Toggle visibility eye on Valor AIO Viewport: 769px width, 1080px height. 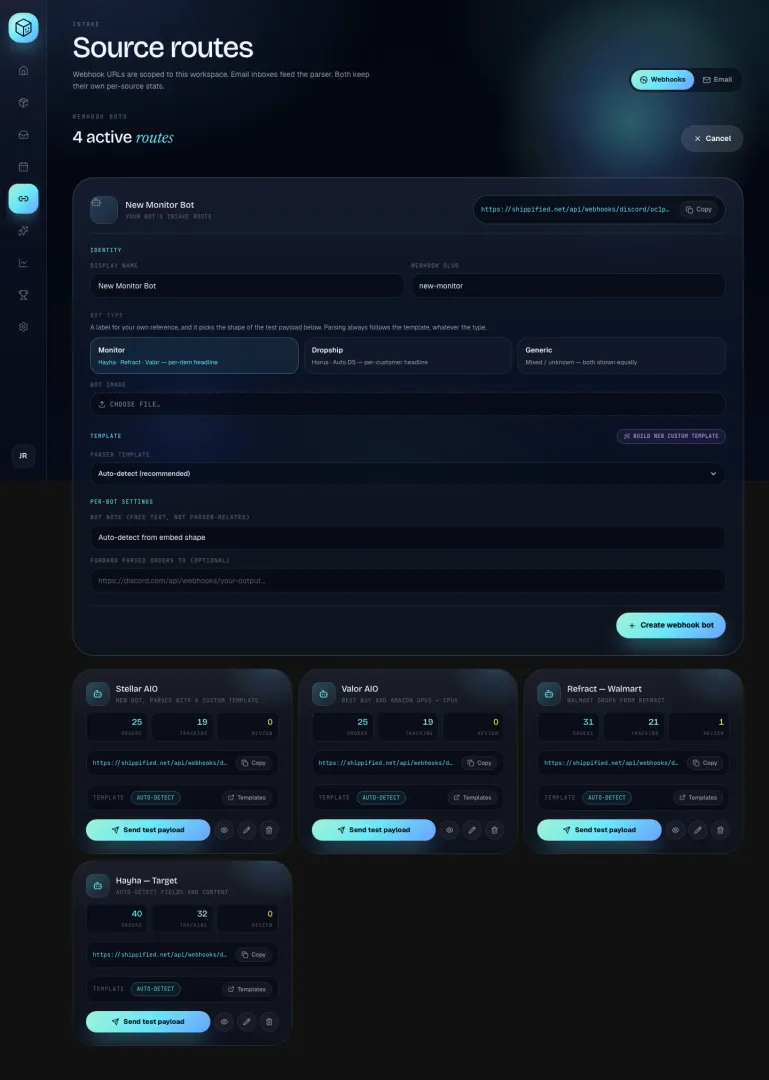point(449,830)
